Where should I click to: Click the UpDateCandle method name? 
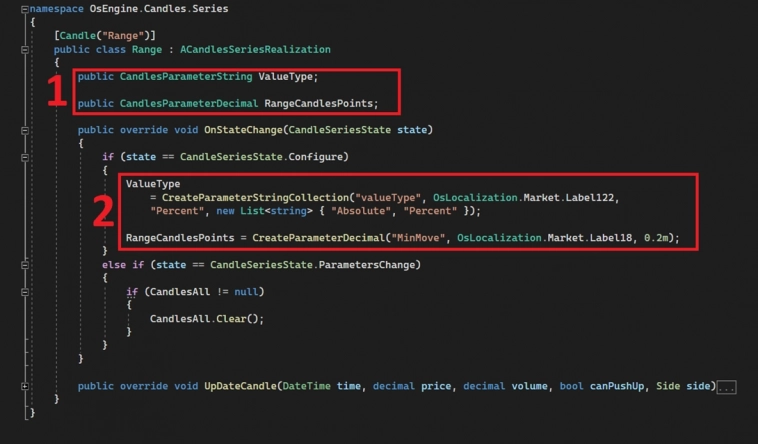pos(240,386)
